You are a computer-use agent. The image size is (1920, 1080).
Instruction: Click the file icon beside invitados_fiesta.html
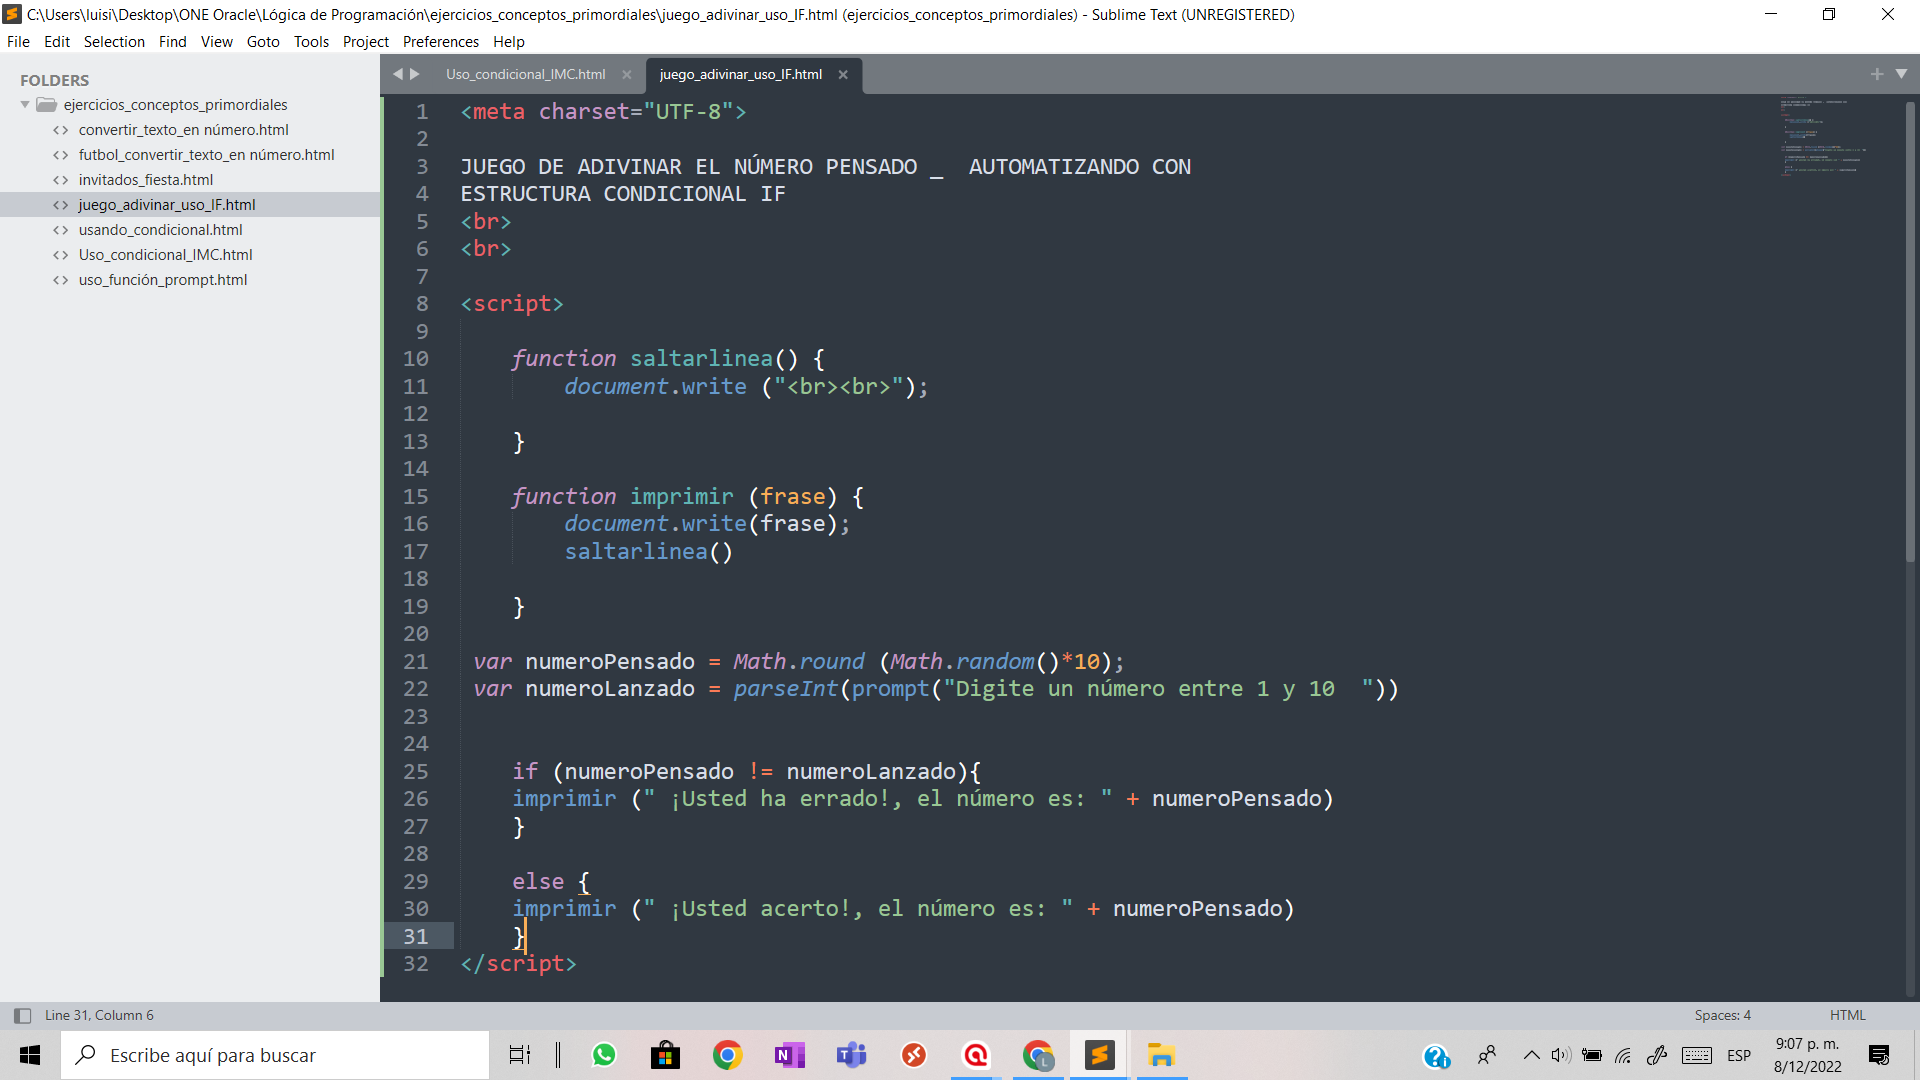(61, 180)
